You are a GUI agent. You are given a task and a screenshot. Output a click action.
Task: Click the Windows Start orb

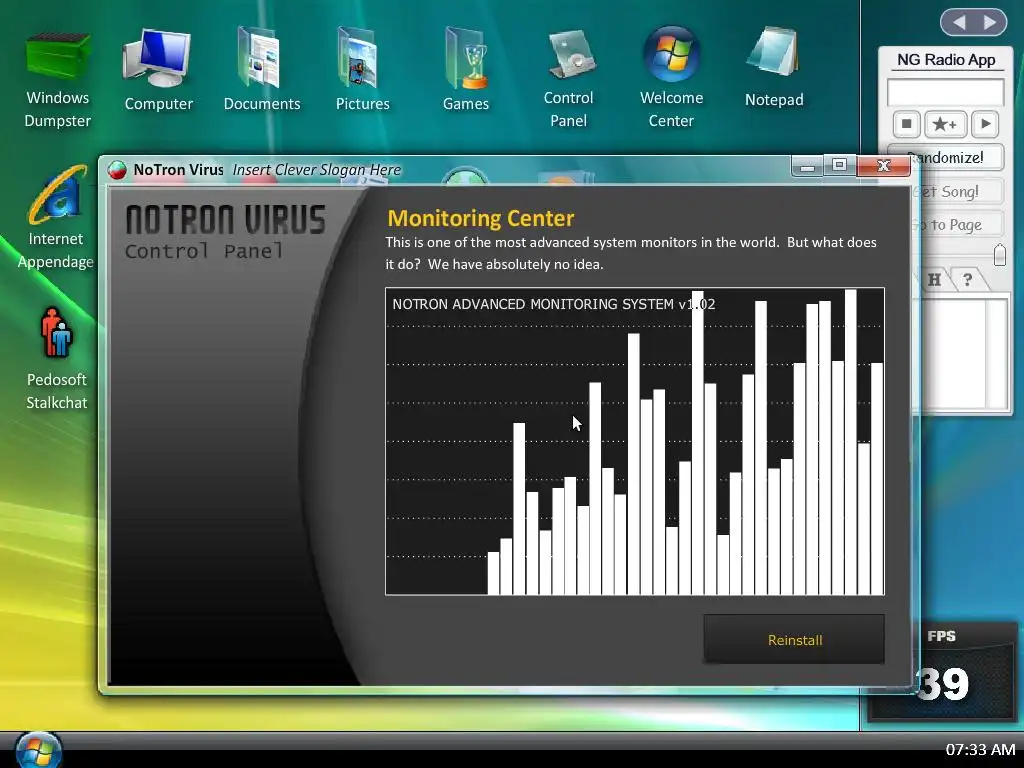coord(38,750)
